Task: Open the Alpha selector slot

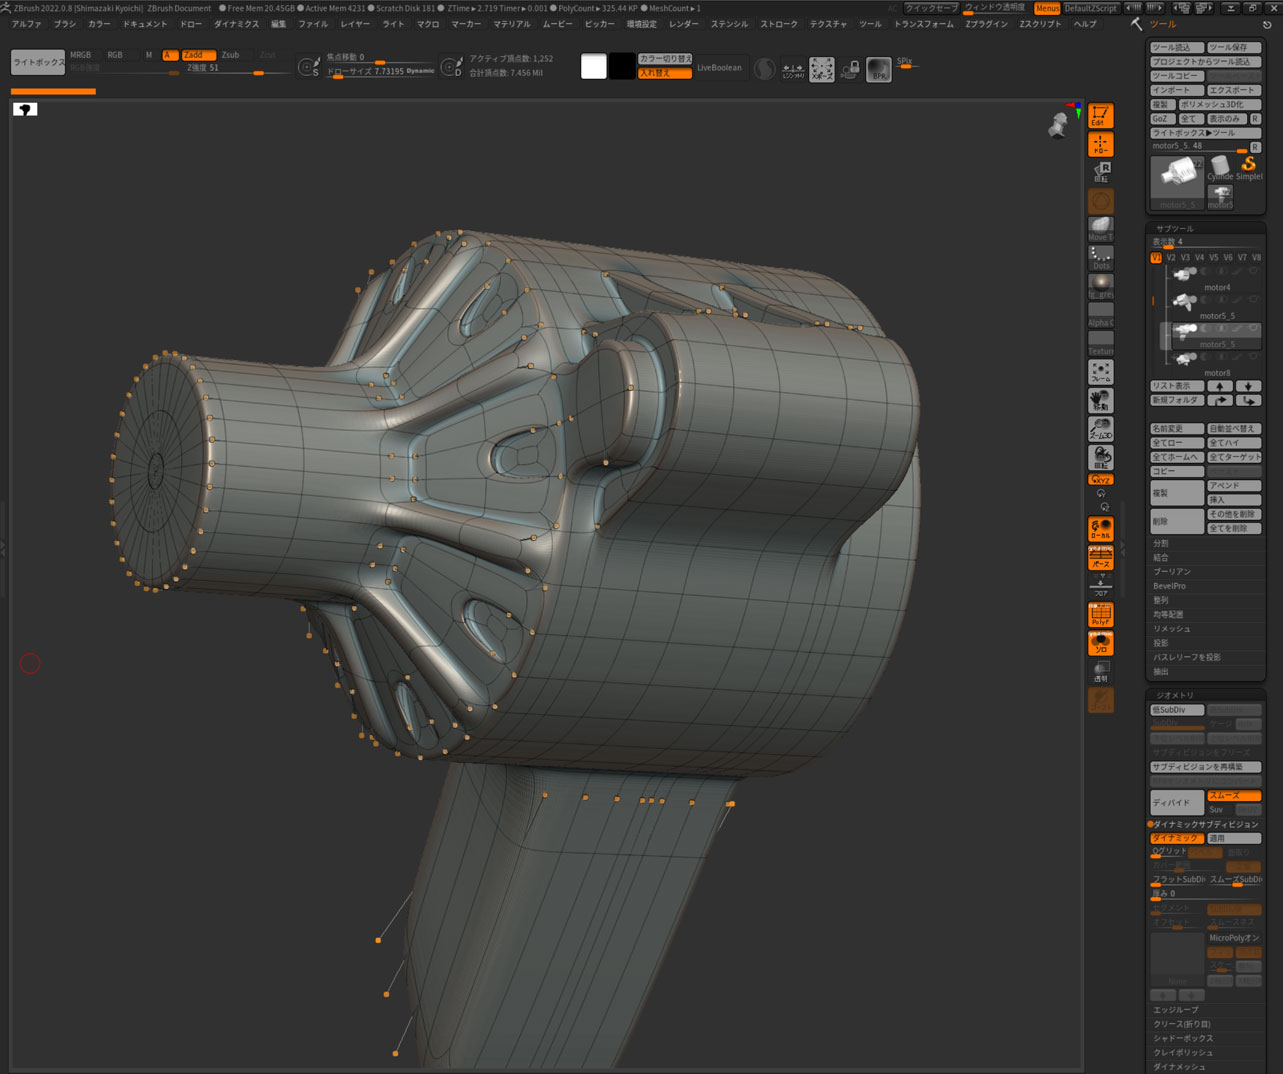Action: [x=1100, y=316]
